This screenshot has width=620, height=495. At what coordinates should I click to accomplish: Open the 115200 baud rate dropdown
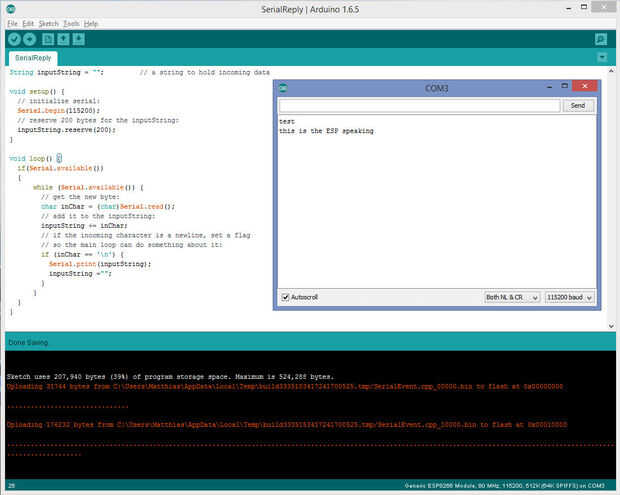569,297
